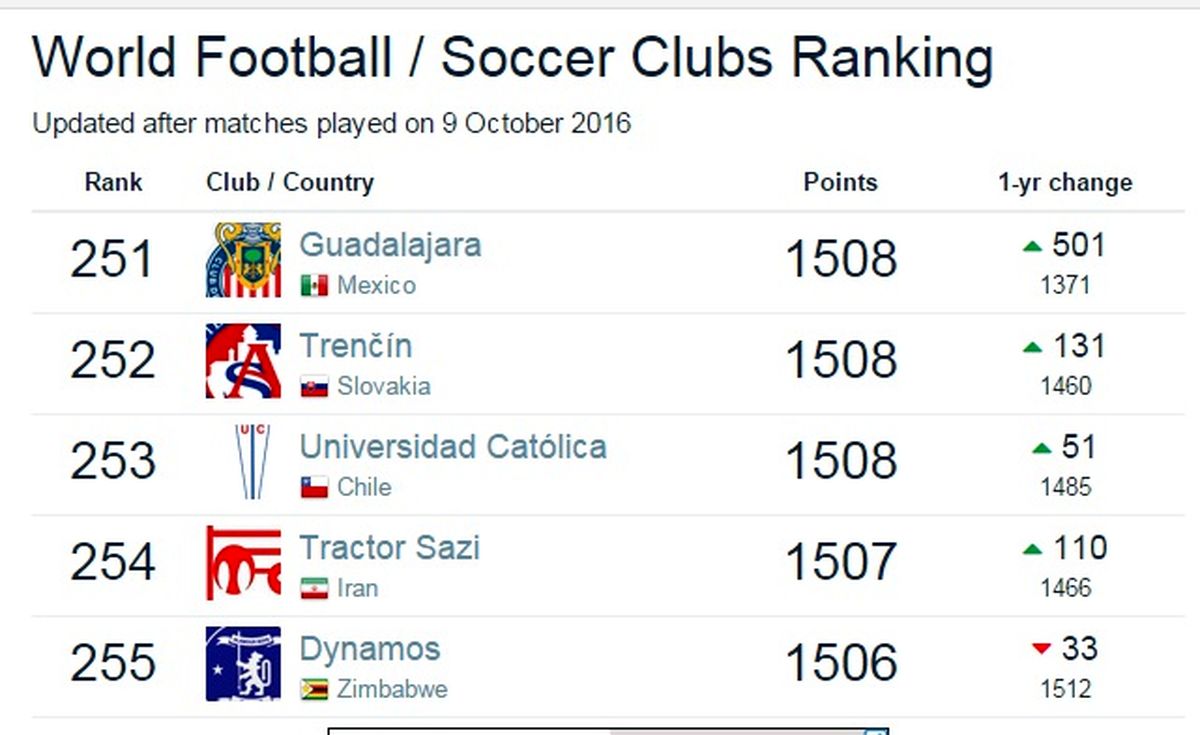Click the Points column header
1200x735 pixels.
840,182
